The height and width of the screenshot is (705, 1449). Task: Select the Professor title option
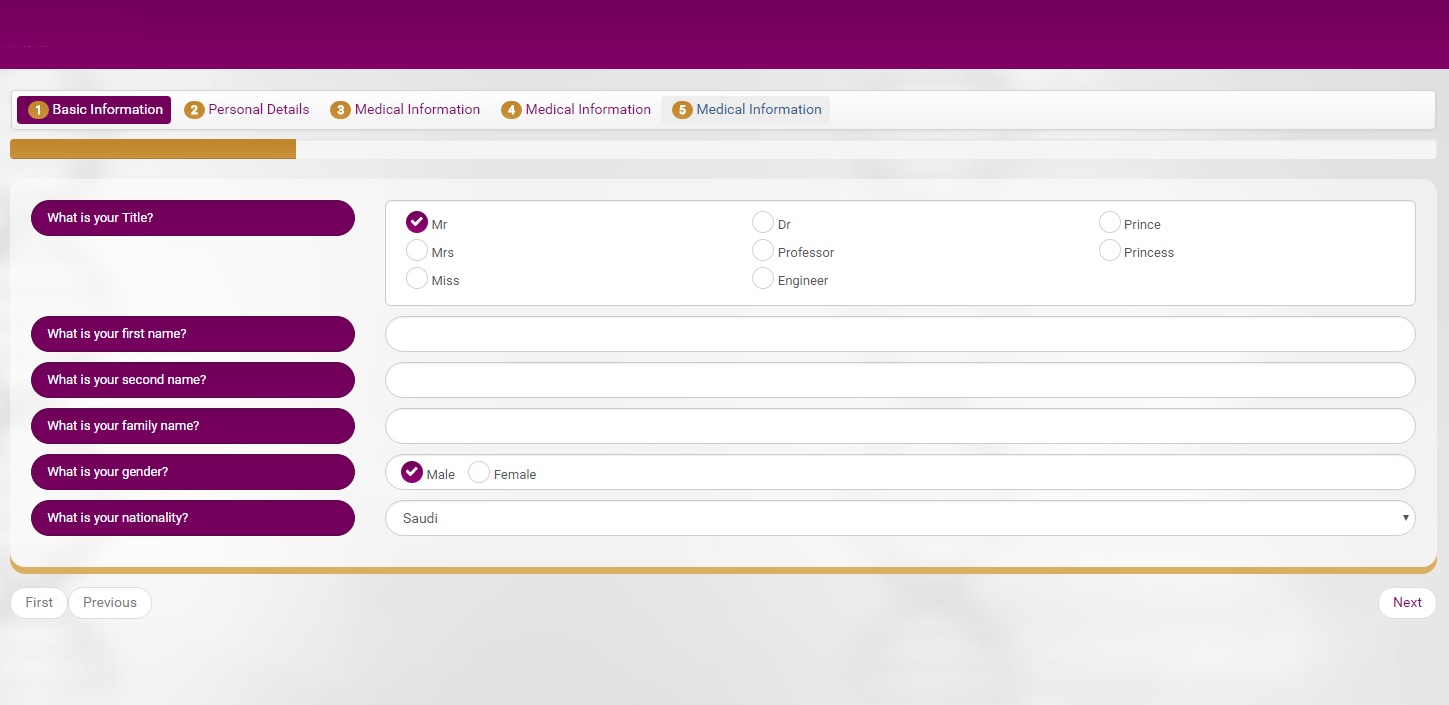pos(763,250)
